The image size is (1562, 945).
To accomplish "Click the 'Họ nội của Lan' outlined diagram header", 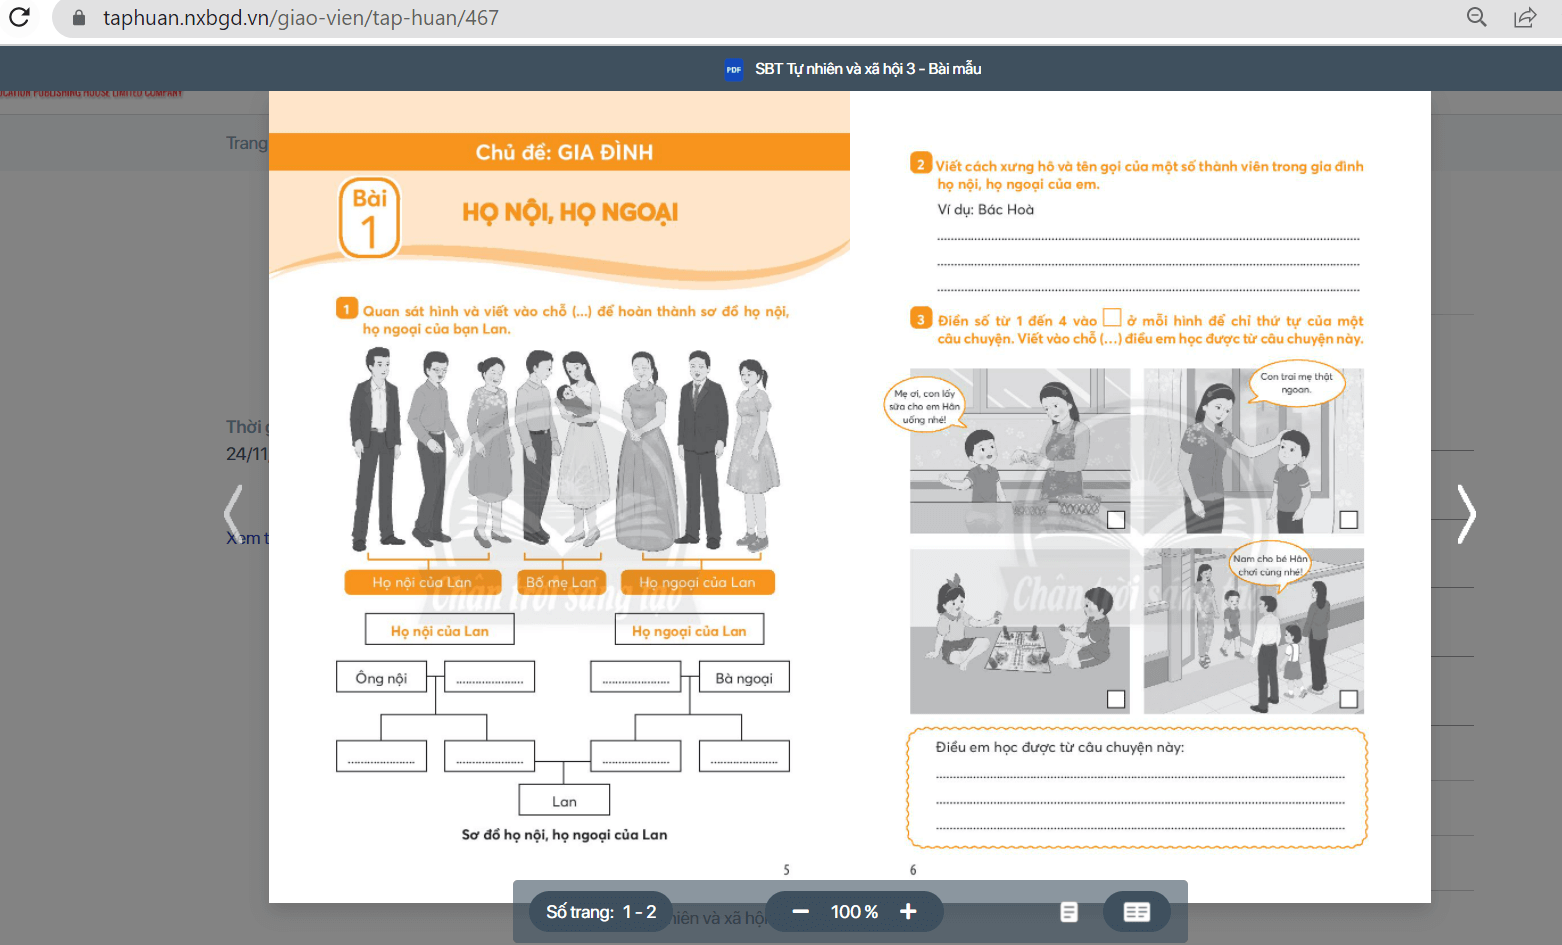I will click(440, 630).
